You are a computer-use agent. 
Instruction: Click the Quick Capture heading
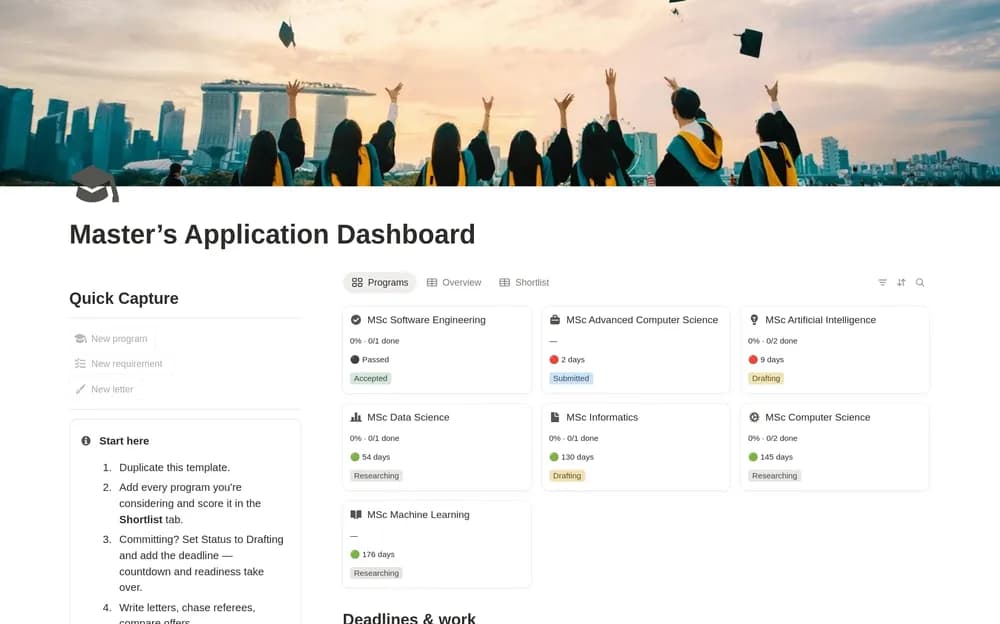(x=124, y=298)
